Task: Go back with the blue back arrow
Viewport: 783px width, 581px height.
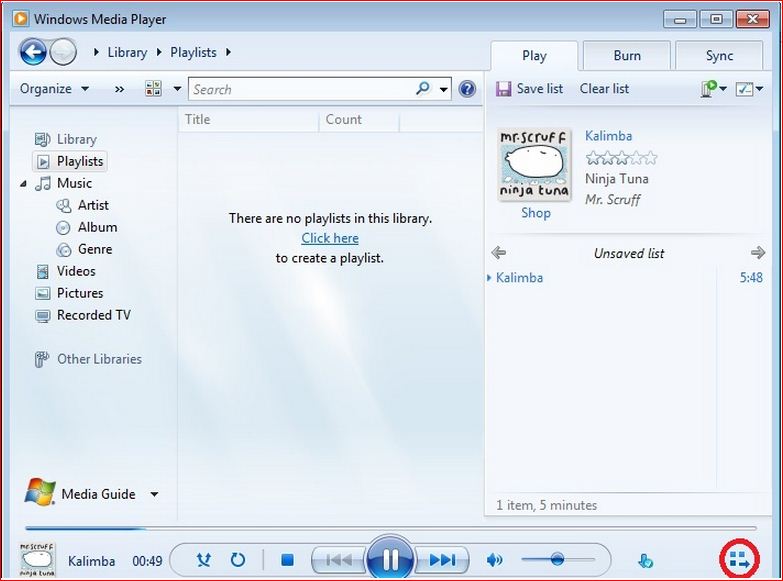Action: [33, 52]
